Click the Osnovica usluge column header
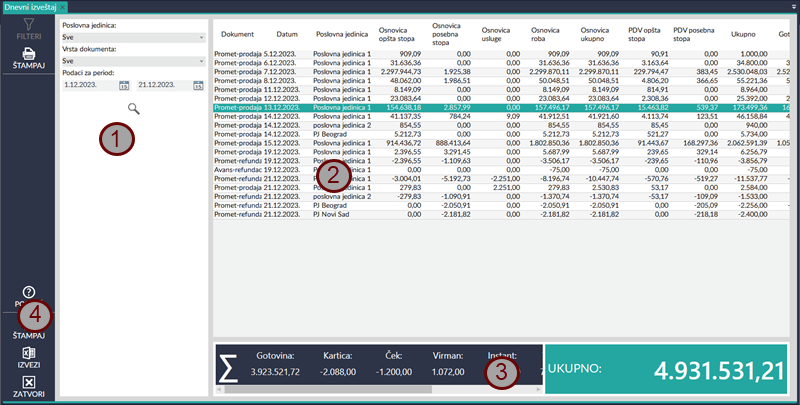 tap(496, 34)
